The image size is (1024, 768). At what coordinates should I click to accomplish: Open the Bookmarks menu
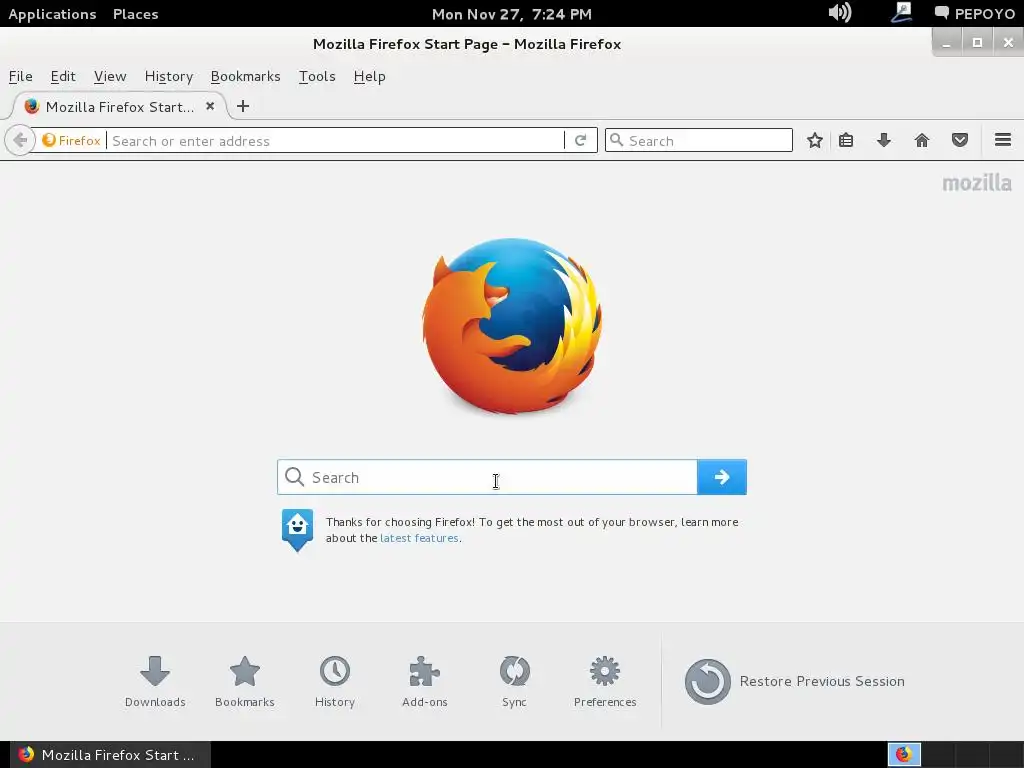point(246,76)
